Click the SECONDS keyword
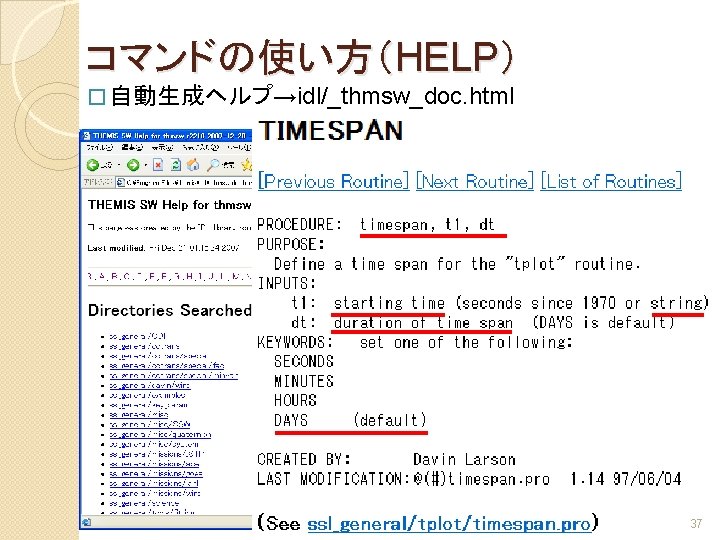Image resolution: width=720 pixels, height=540 pixels. point(304,361)
